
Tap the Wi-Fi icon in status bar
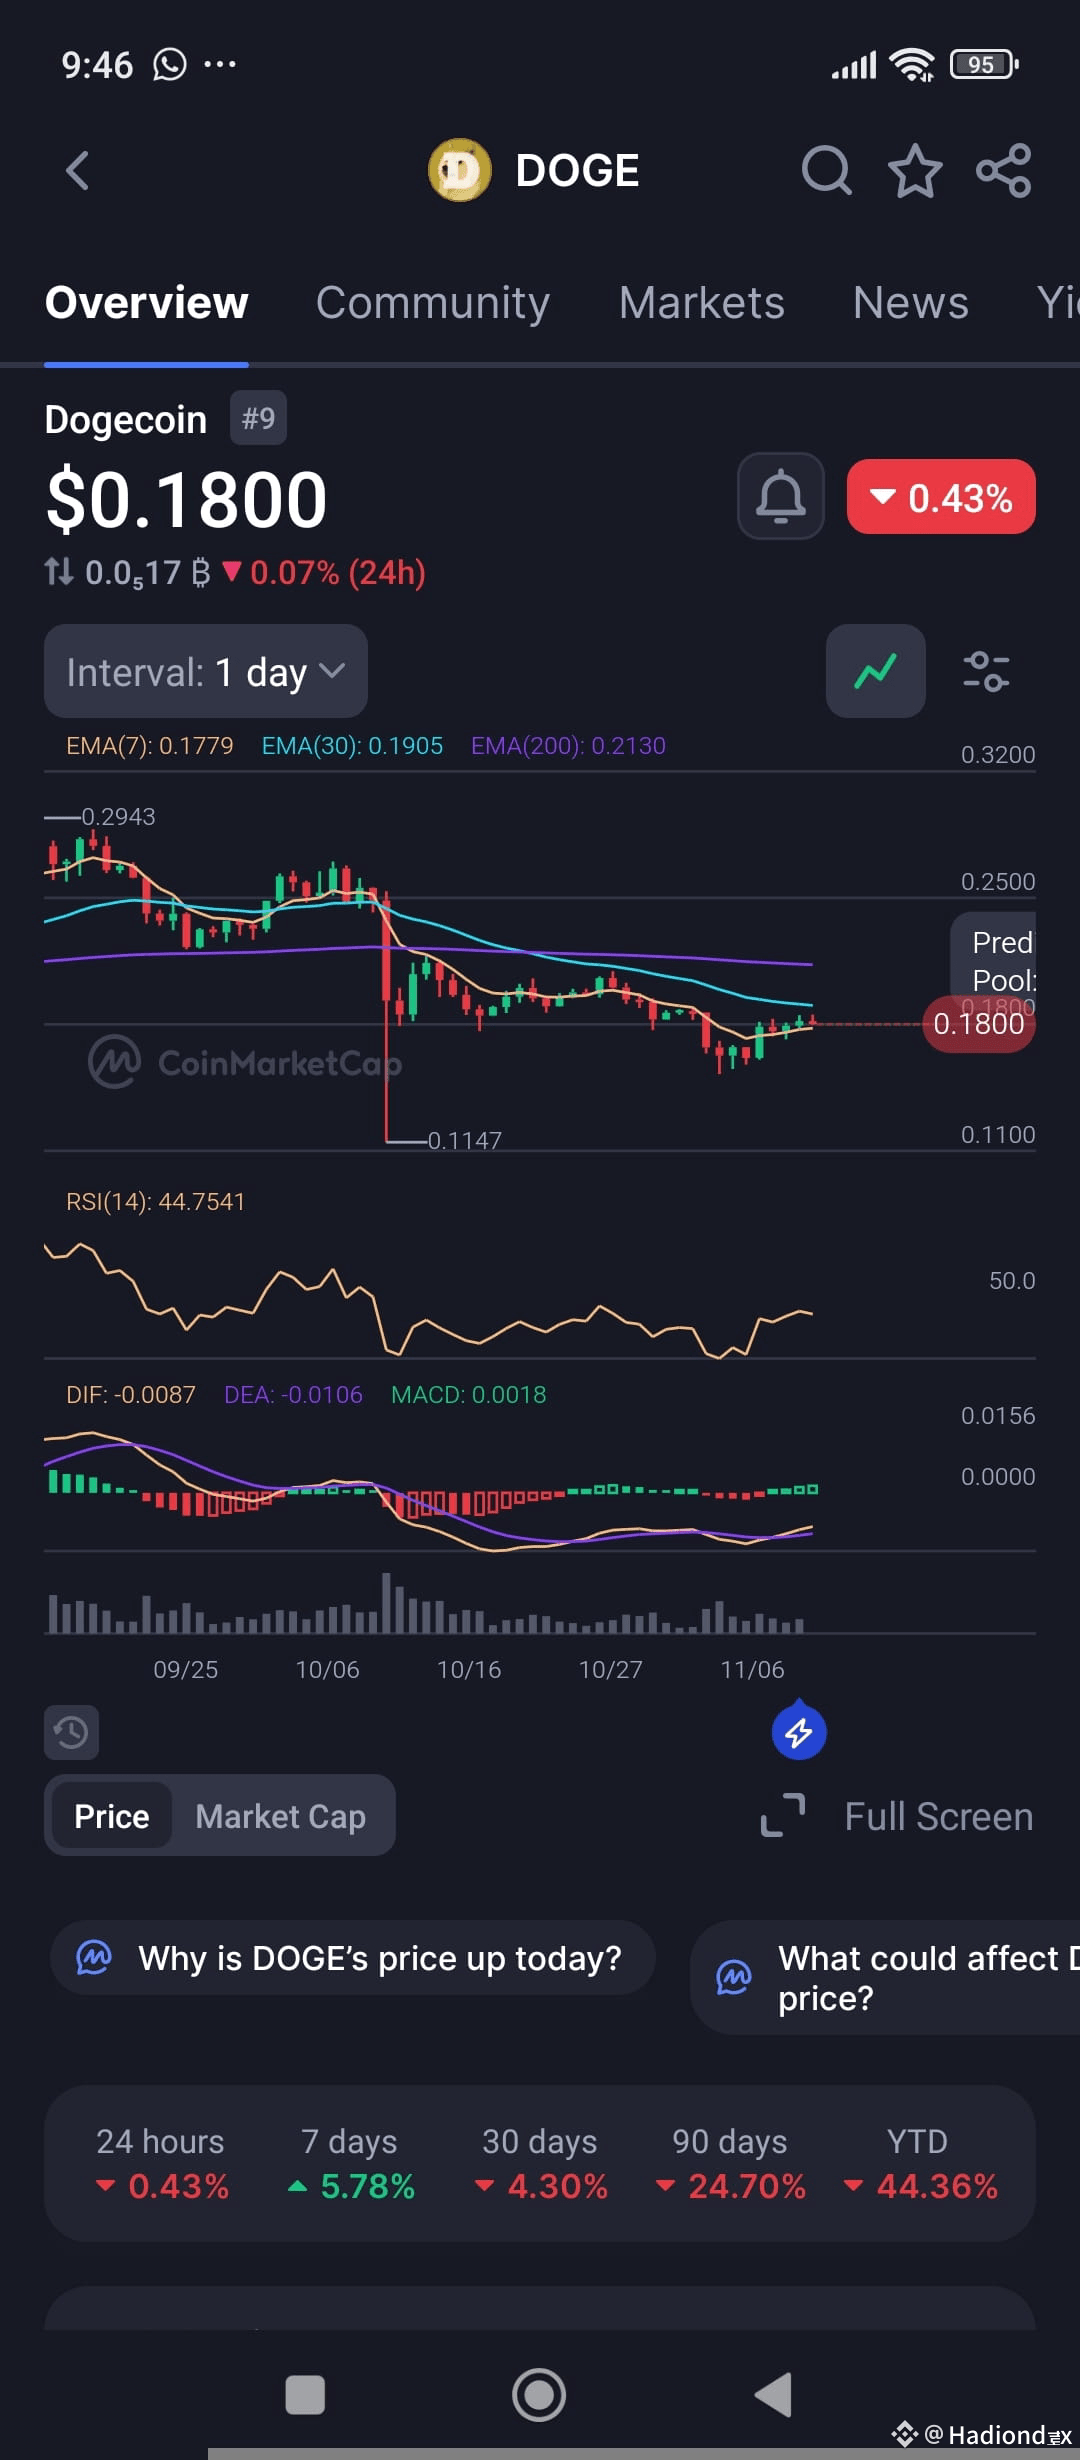(x=912, y=65)
